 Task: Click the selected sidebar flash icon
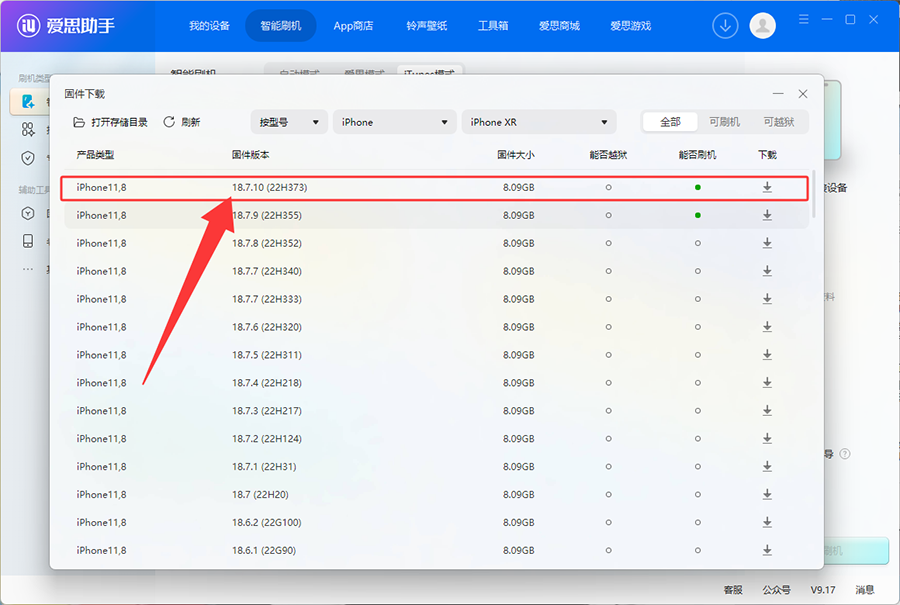click(x=28, y=102)
